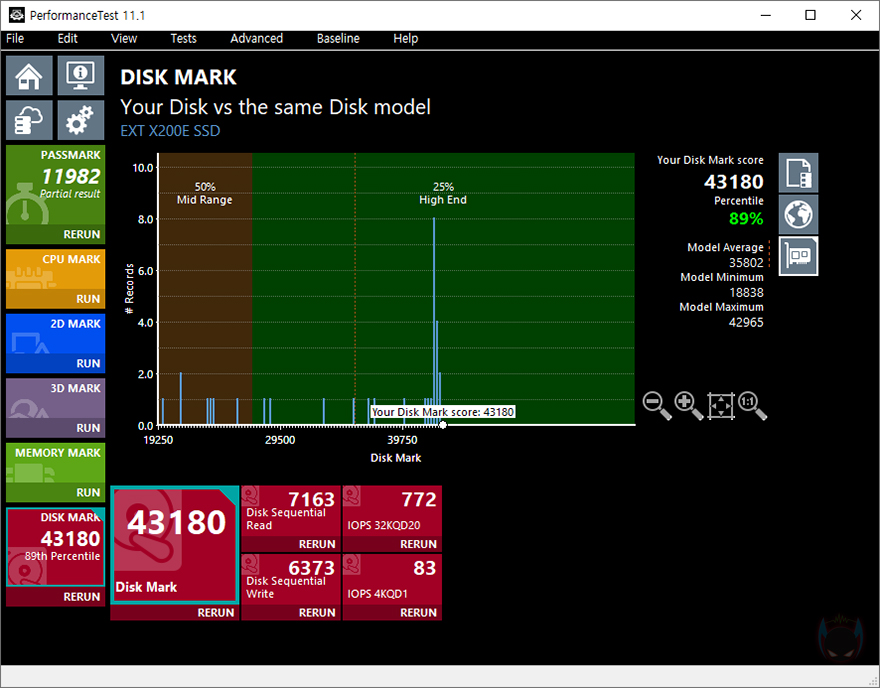Image resolution: width=880 pixels, height=688 pixels.
Task: Click the PerformanceTest app icon in title bar
Action: tap(17, 15)
